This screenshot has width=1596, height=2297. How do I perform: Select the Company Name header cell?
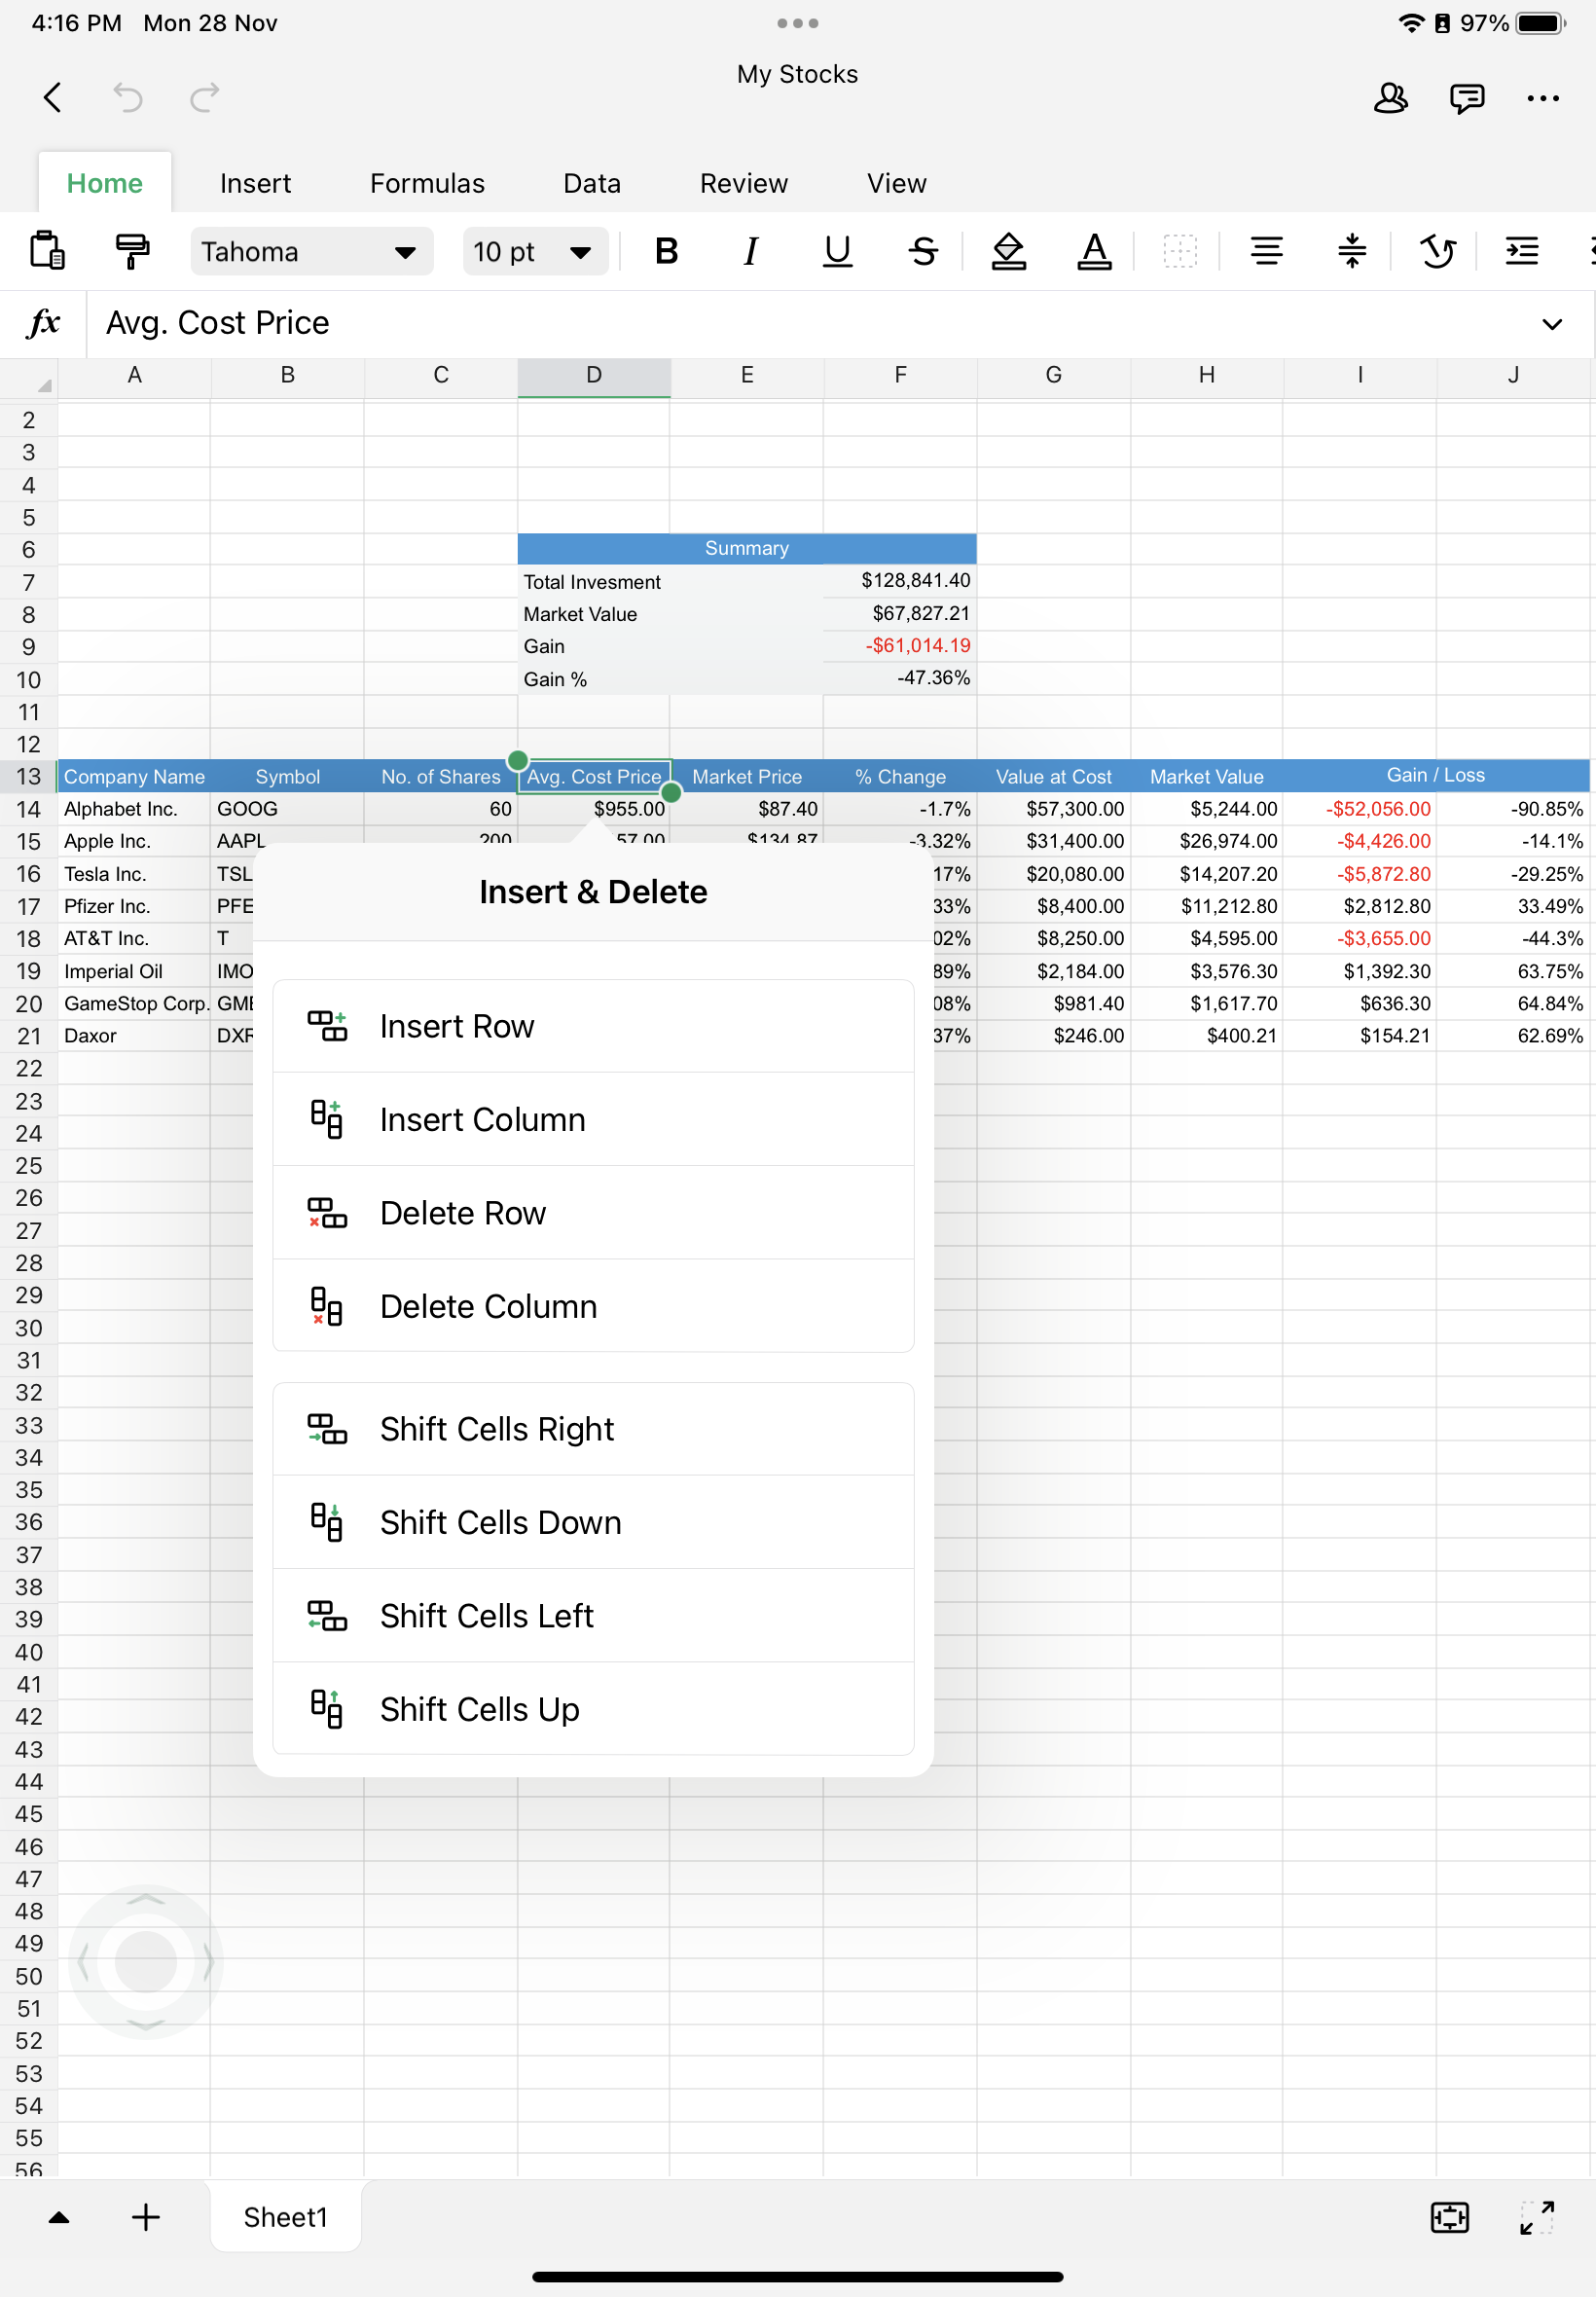[134, 776]
